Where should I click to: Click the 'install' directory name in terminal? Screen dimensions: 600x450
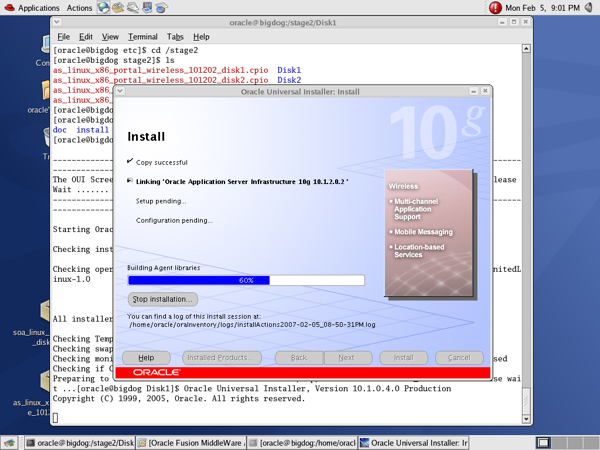[x=93, y=130]
